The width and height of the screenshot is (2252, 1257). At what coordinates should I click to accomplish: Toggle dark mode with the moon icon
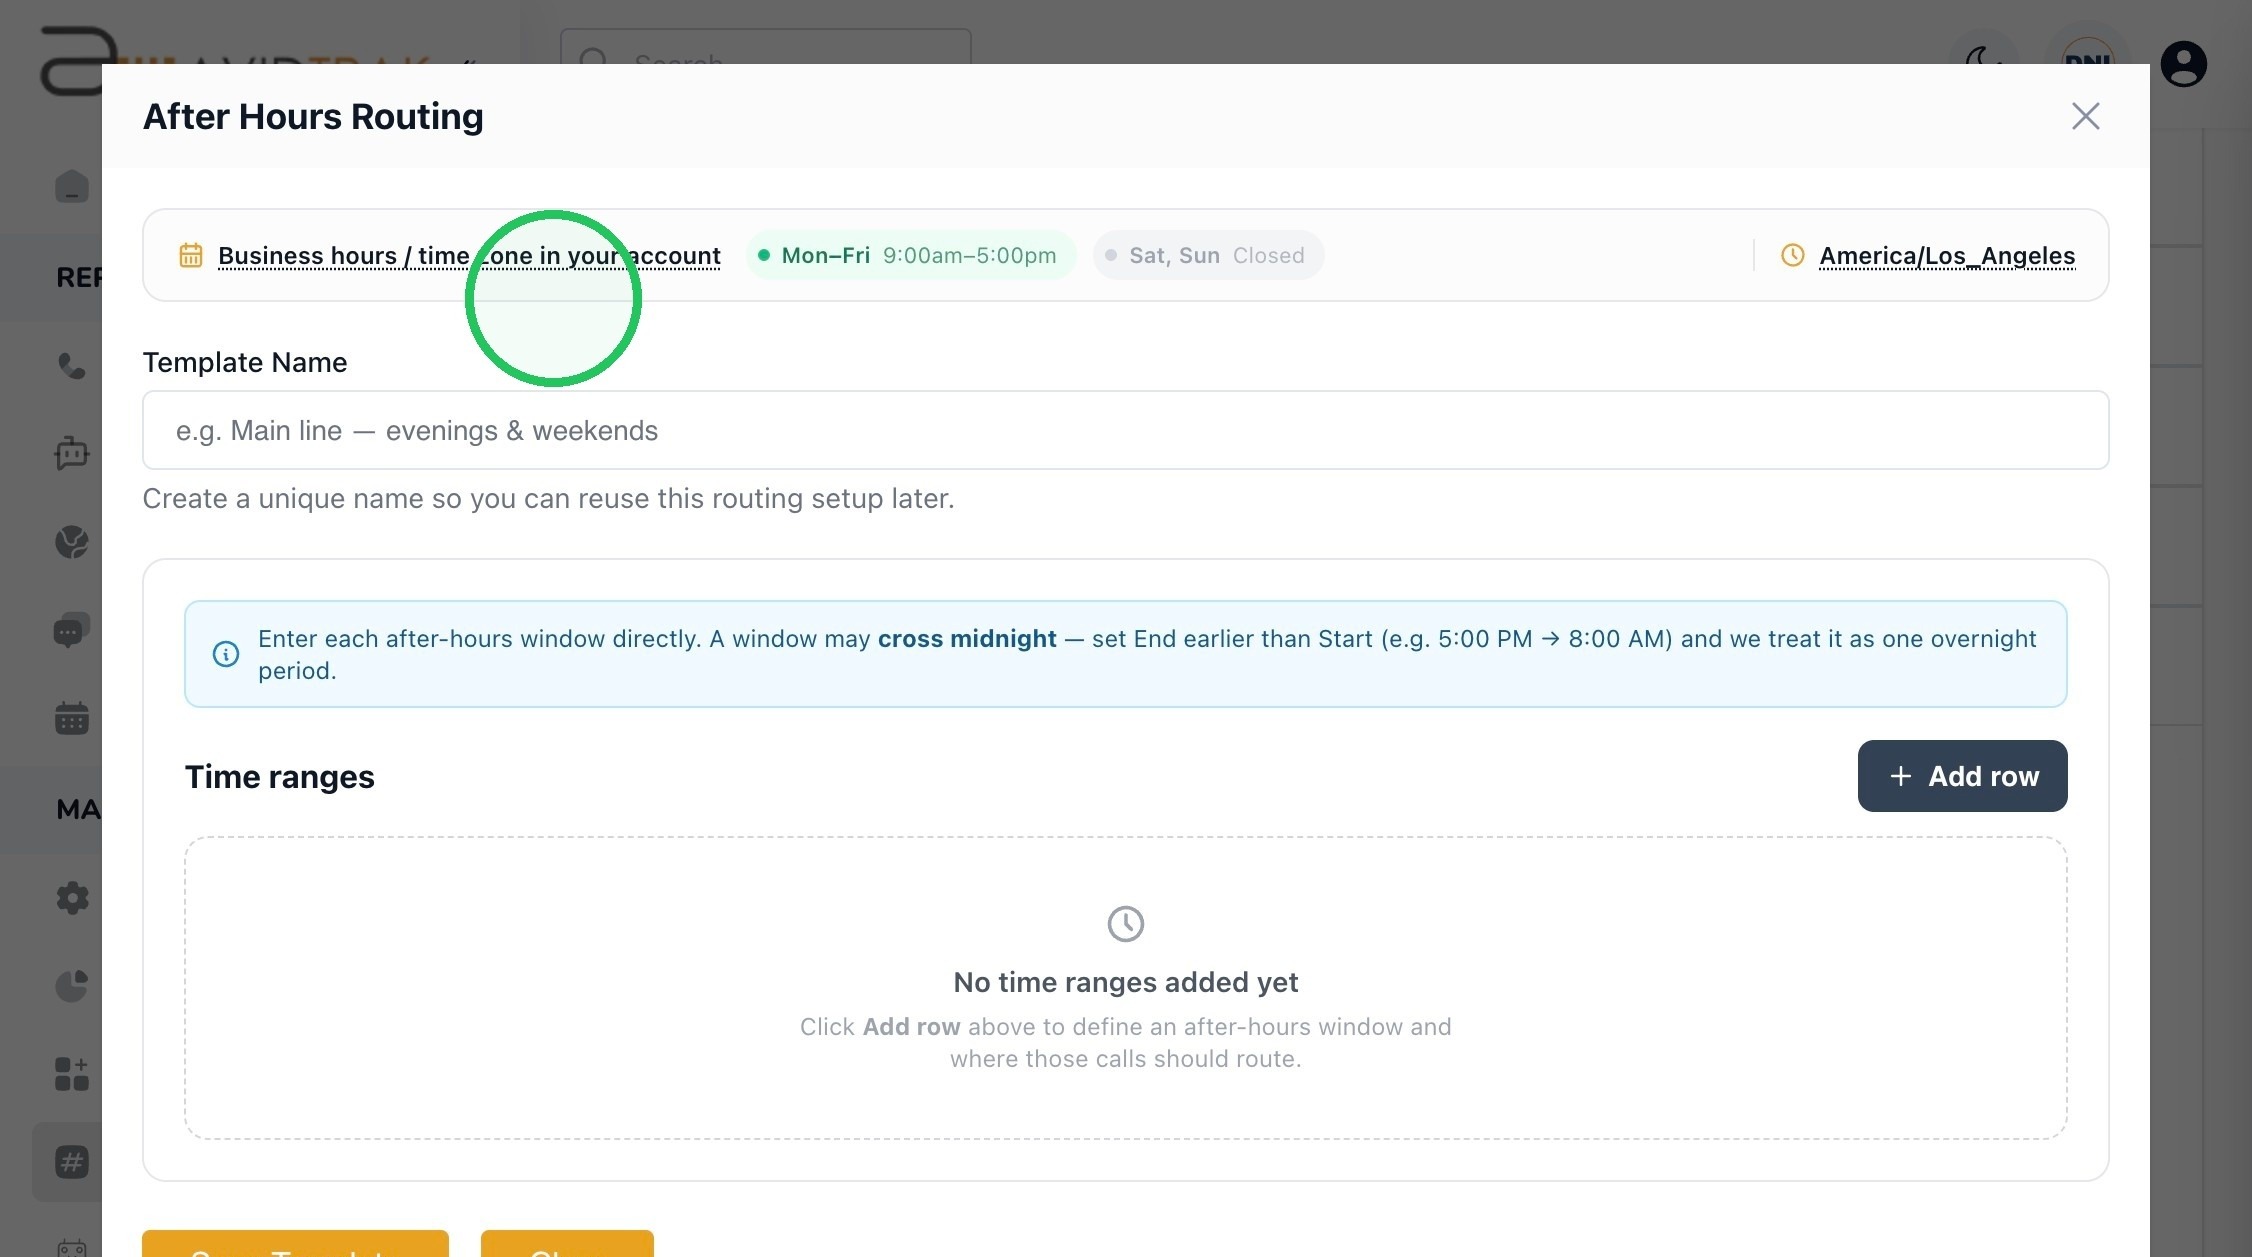(1984, 55)
